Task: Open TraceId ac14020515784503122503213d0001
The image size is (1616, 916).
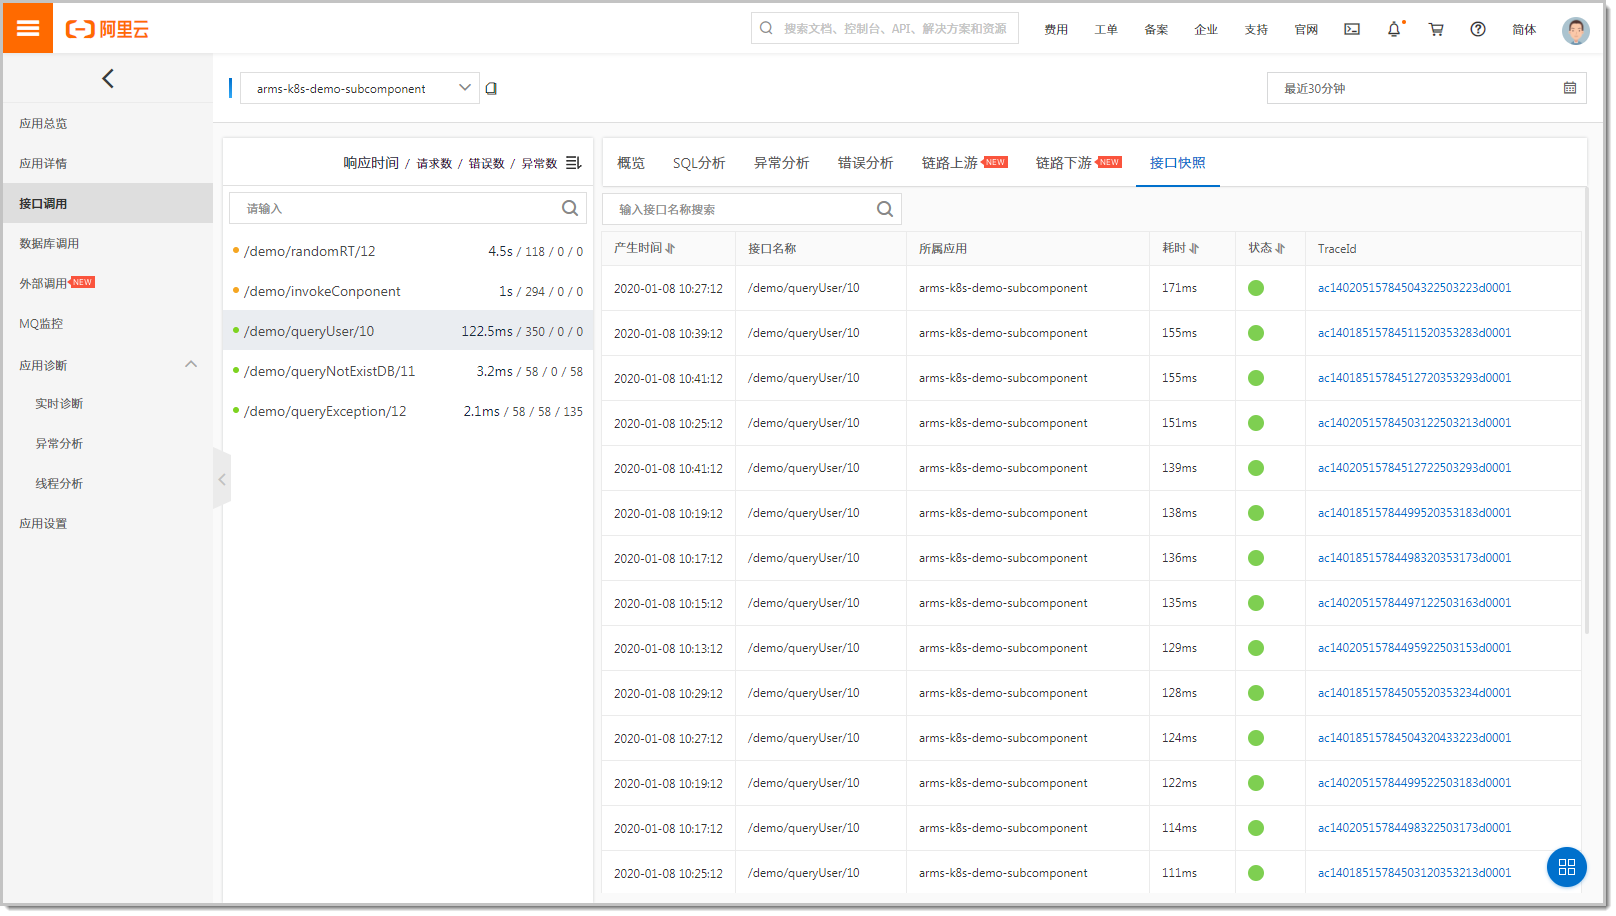Action: pyautogui.click(x=1414, y=423)
